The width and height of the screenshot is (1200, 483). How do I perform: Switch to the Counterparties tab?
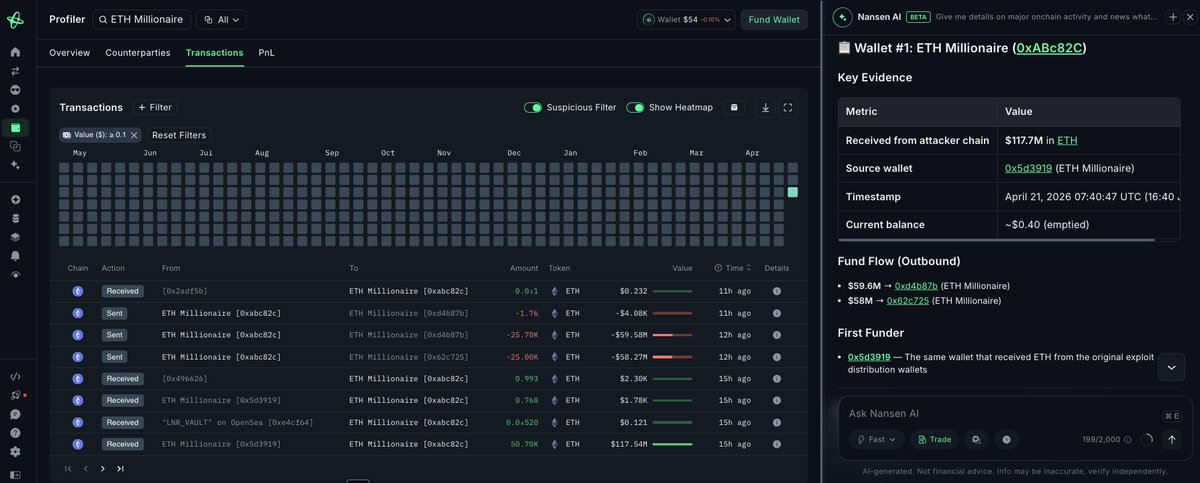coord(138,52)
